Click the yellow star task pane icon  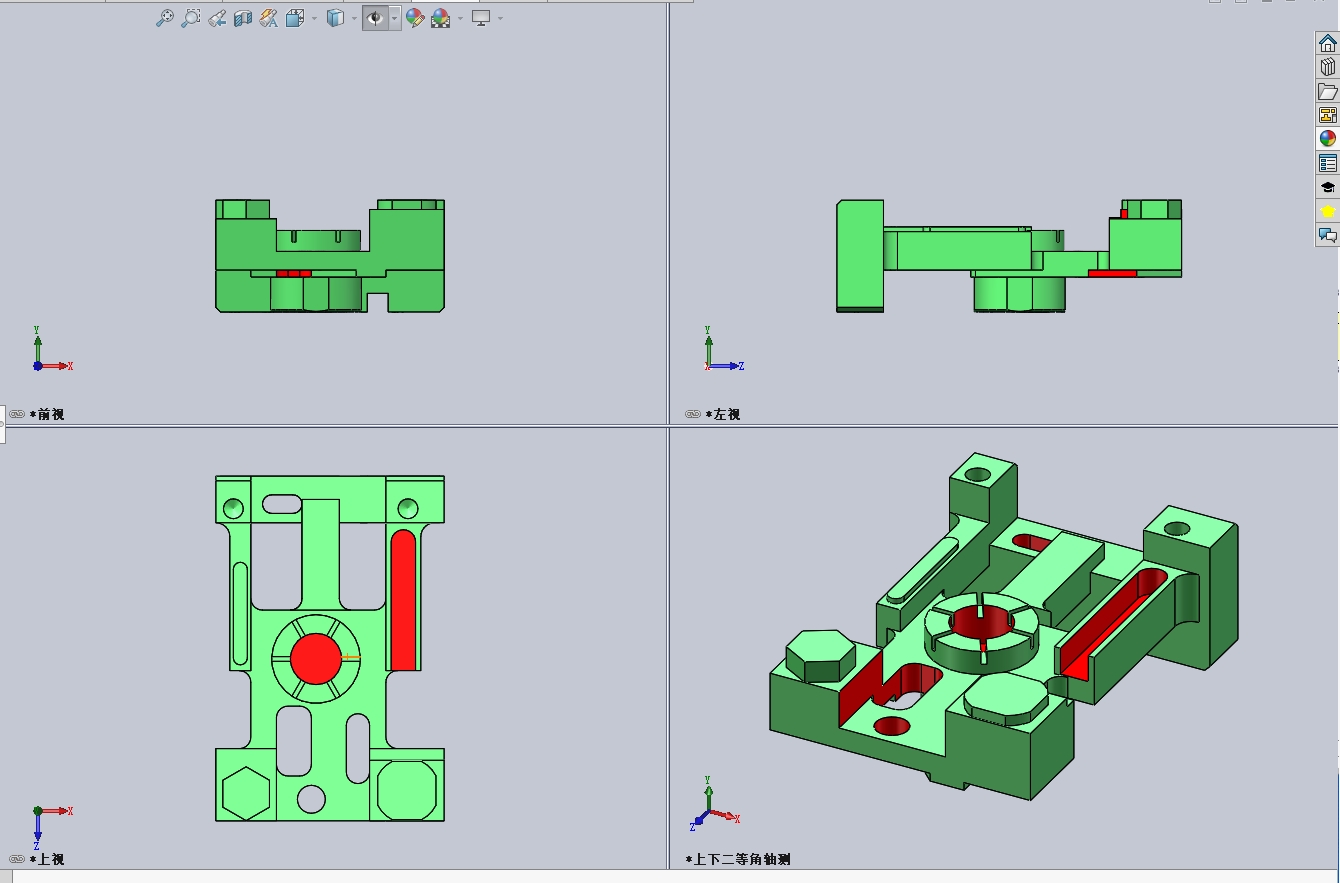[x=1328, y=211]
